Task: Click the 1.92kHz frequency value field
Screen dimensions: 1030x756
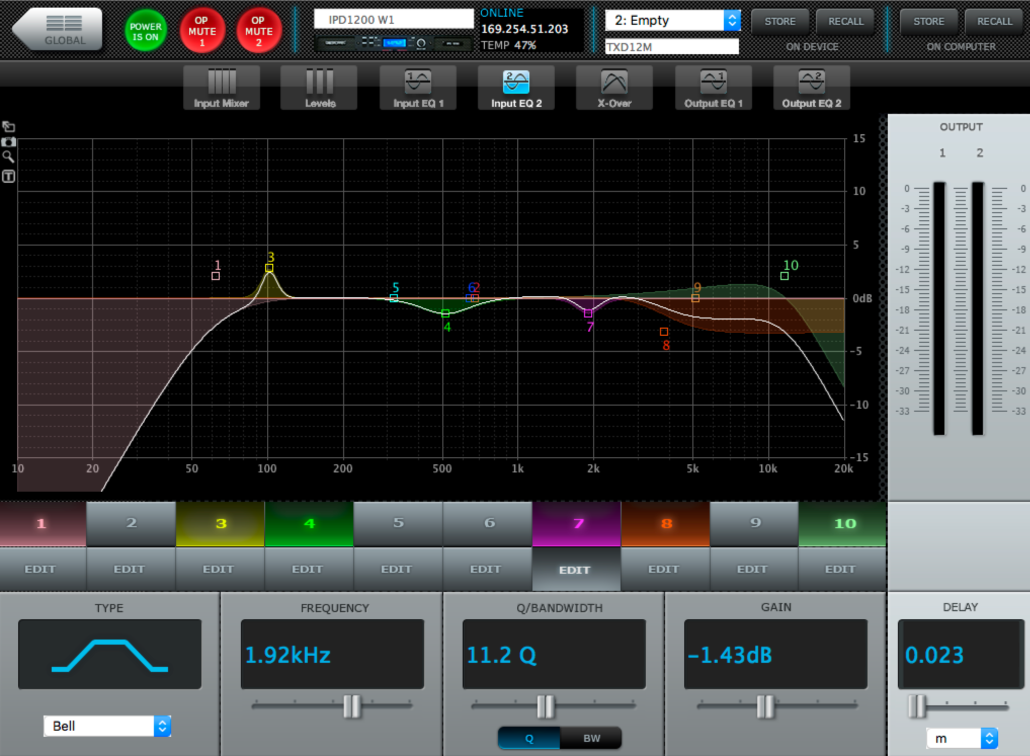Action: point(332,654)
